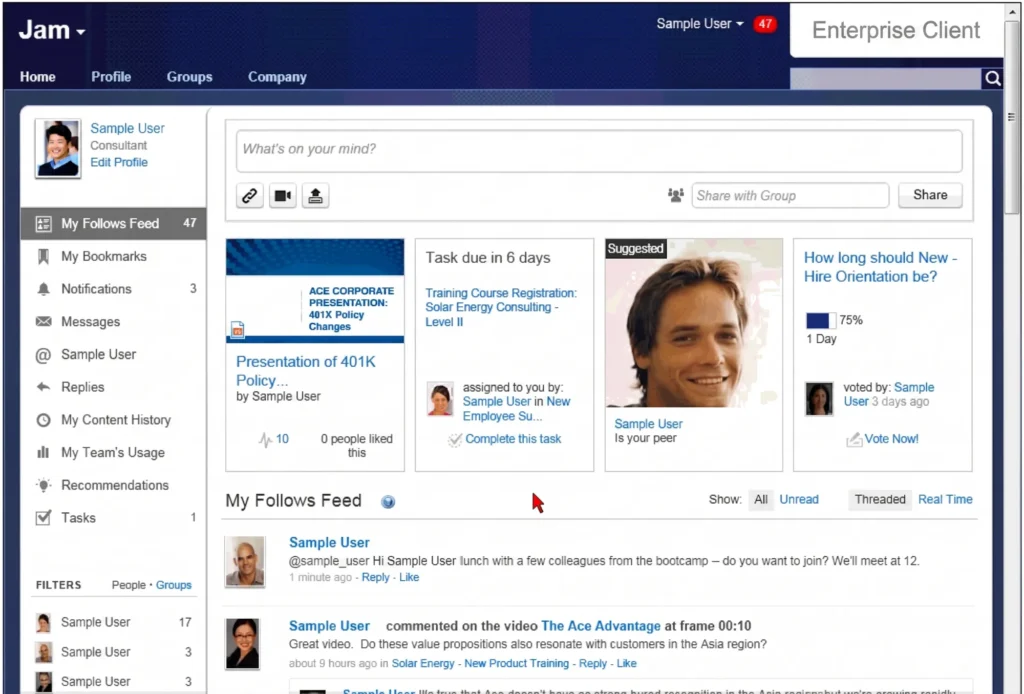Reply to the lunch invitation post
This screenshot has width=1024, height=694.
pos(376,577)
